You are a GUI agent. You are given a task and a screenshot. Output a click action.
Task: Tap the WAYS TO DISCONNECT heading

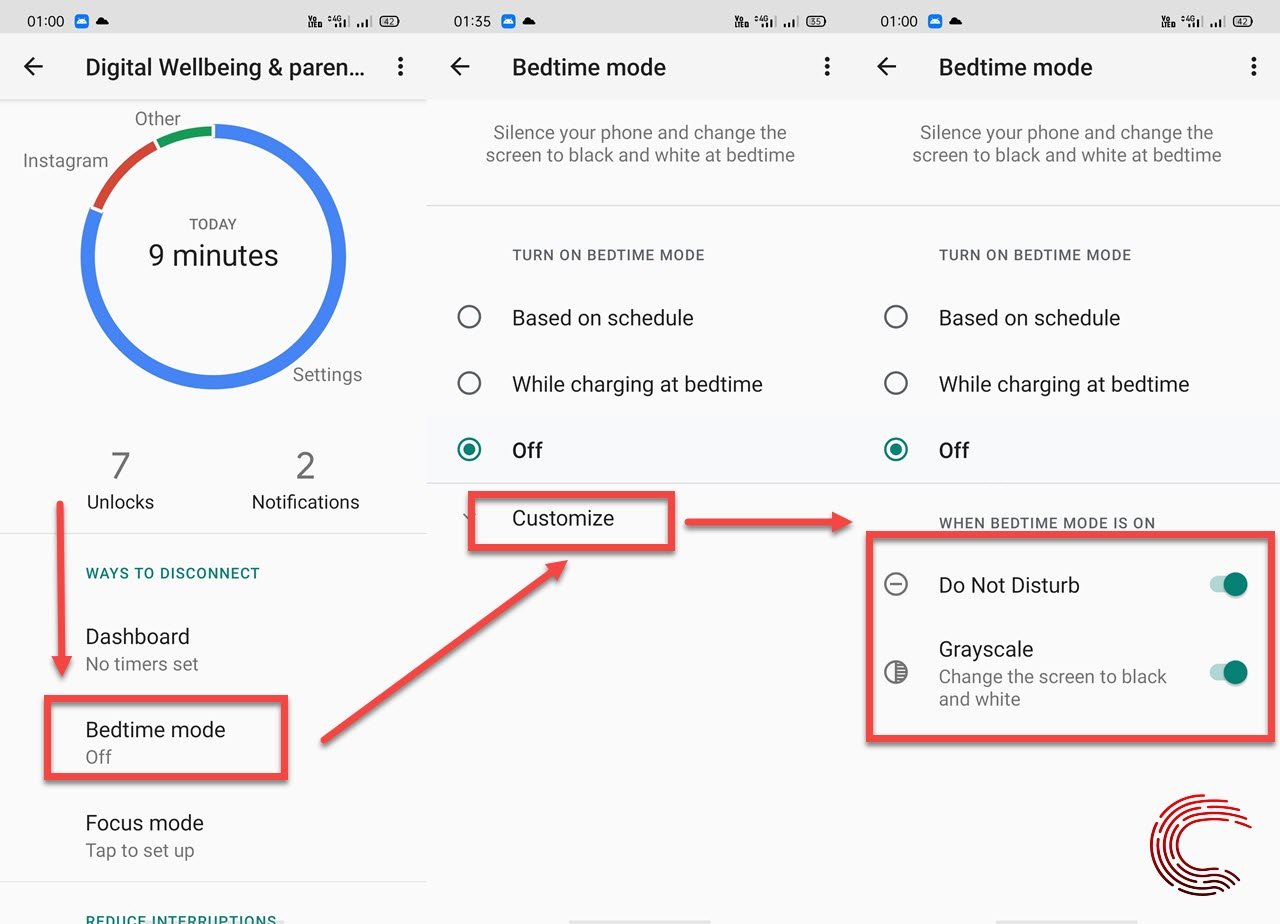pos(172,573)
